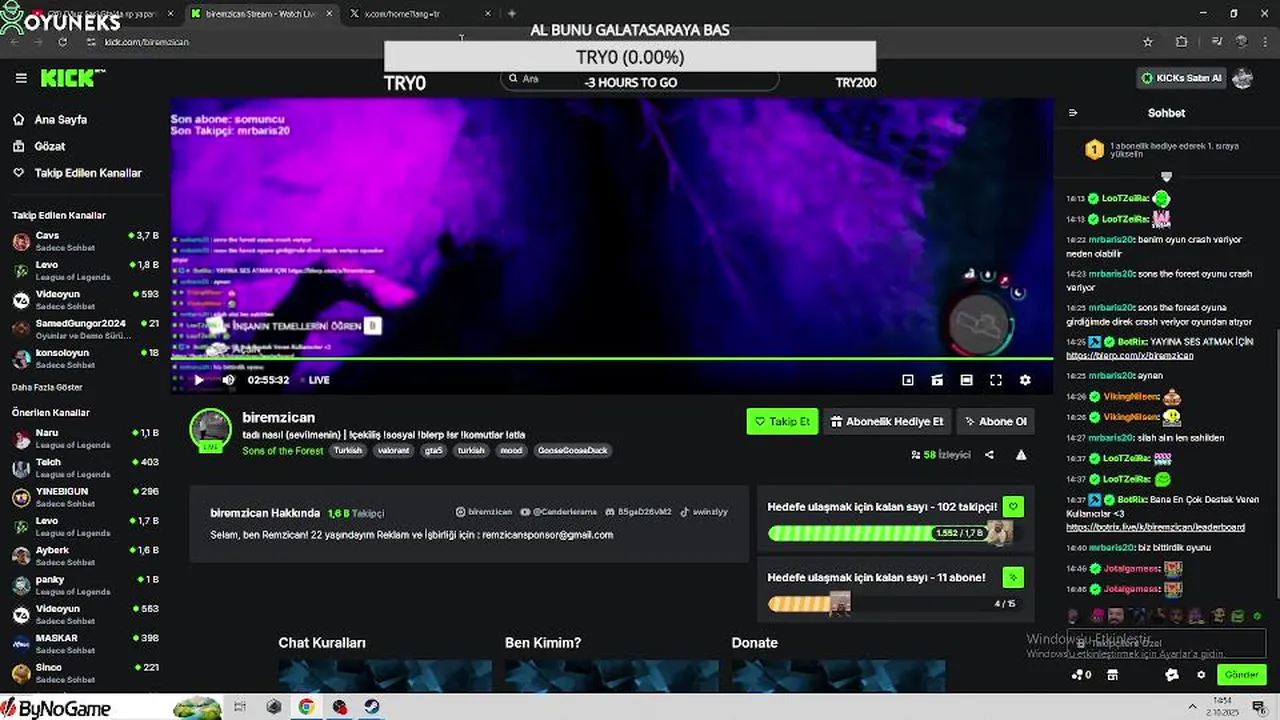1280x720 pixels.
Task: Collapse the Sohbet chat panel
Action: (1073, 113)
